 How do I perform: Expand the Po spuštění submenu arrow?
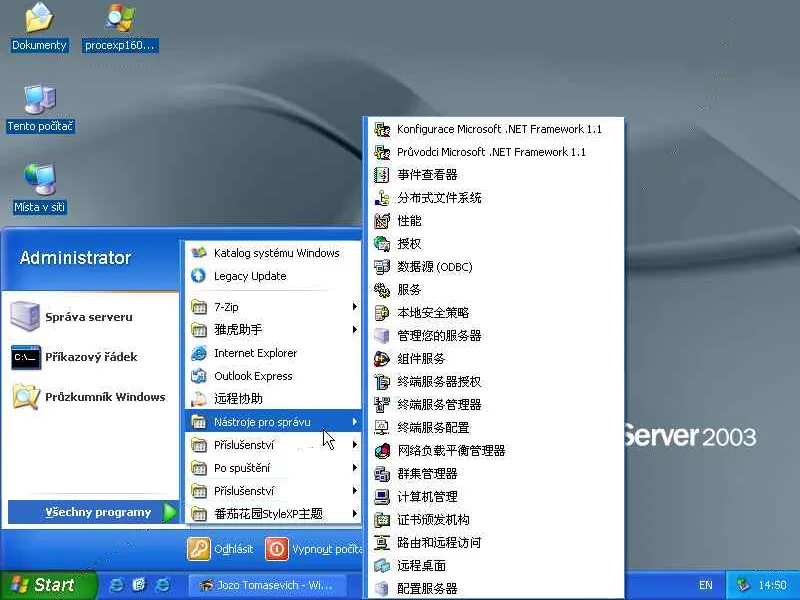pos(355,468)
